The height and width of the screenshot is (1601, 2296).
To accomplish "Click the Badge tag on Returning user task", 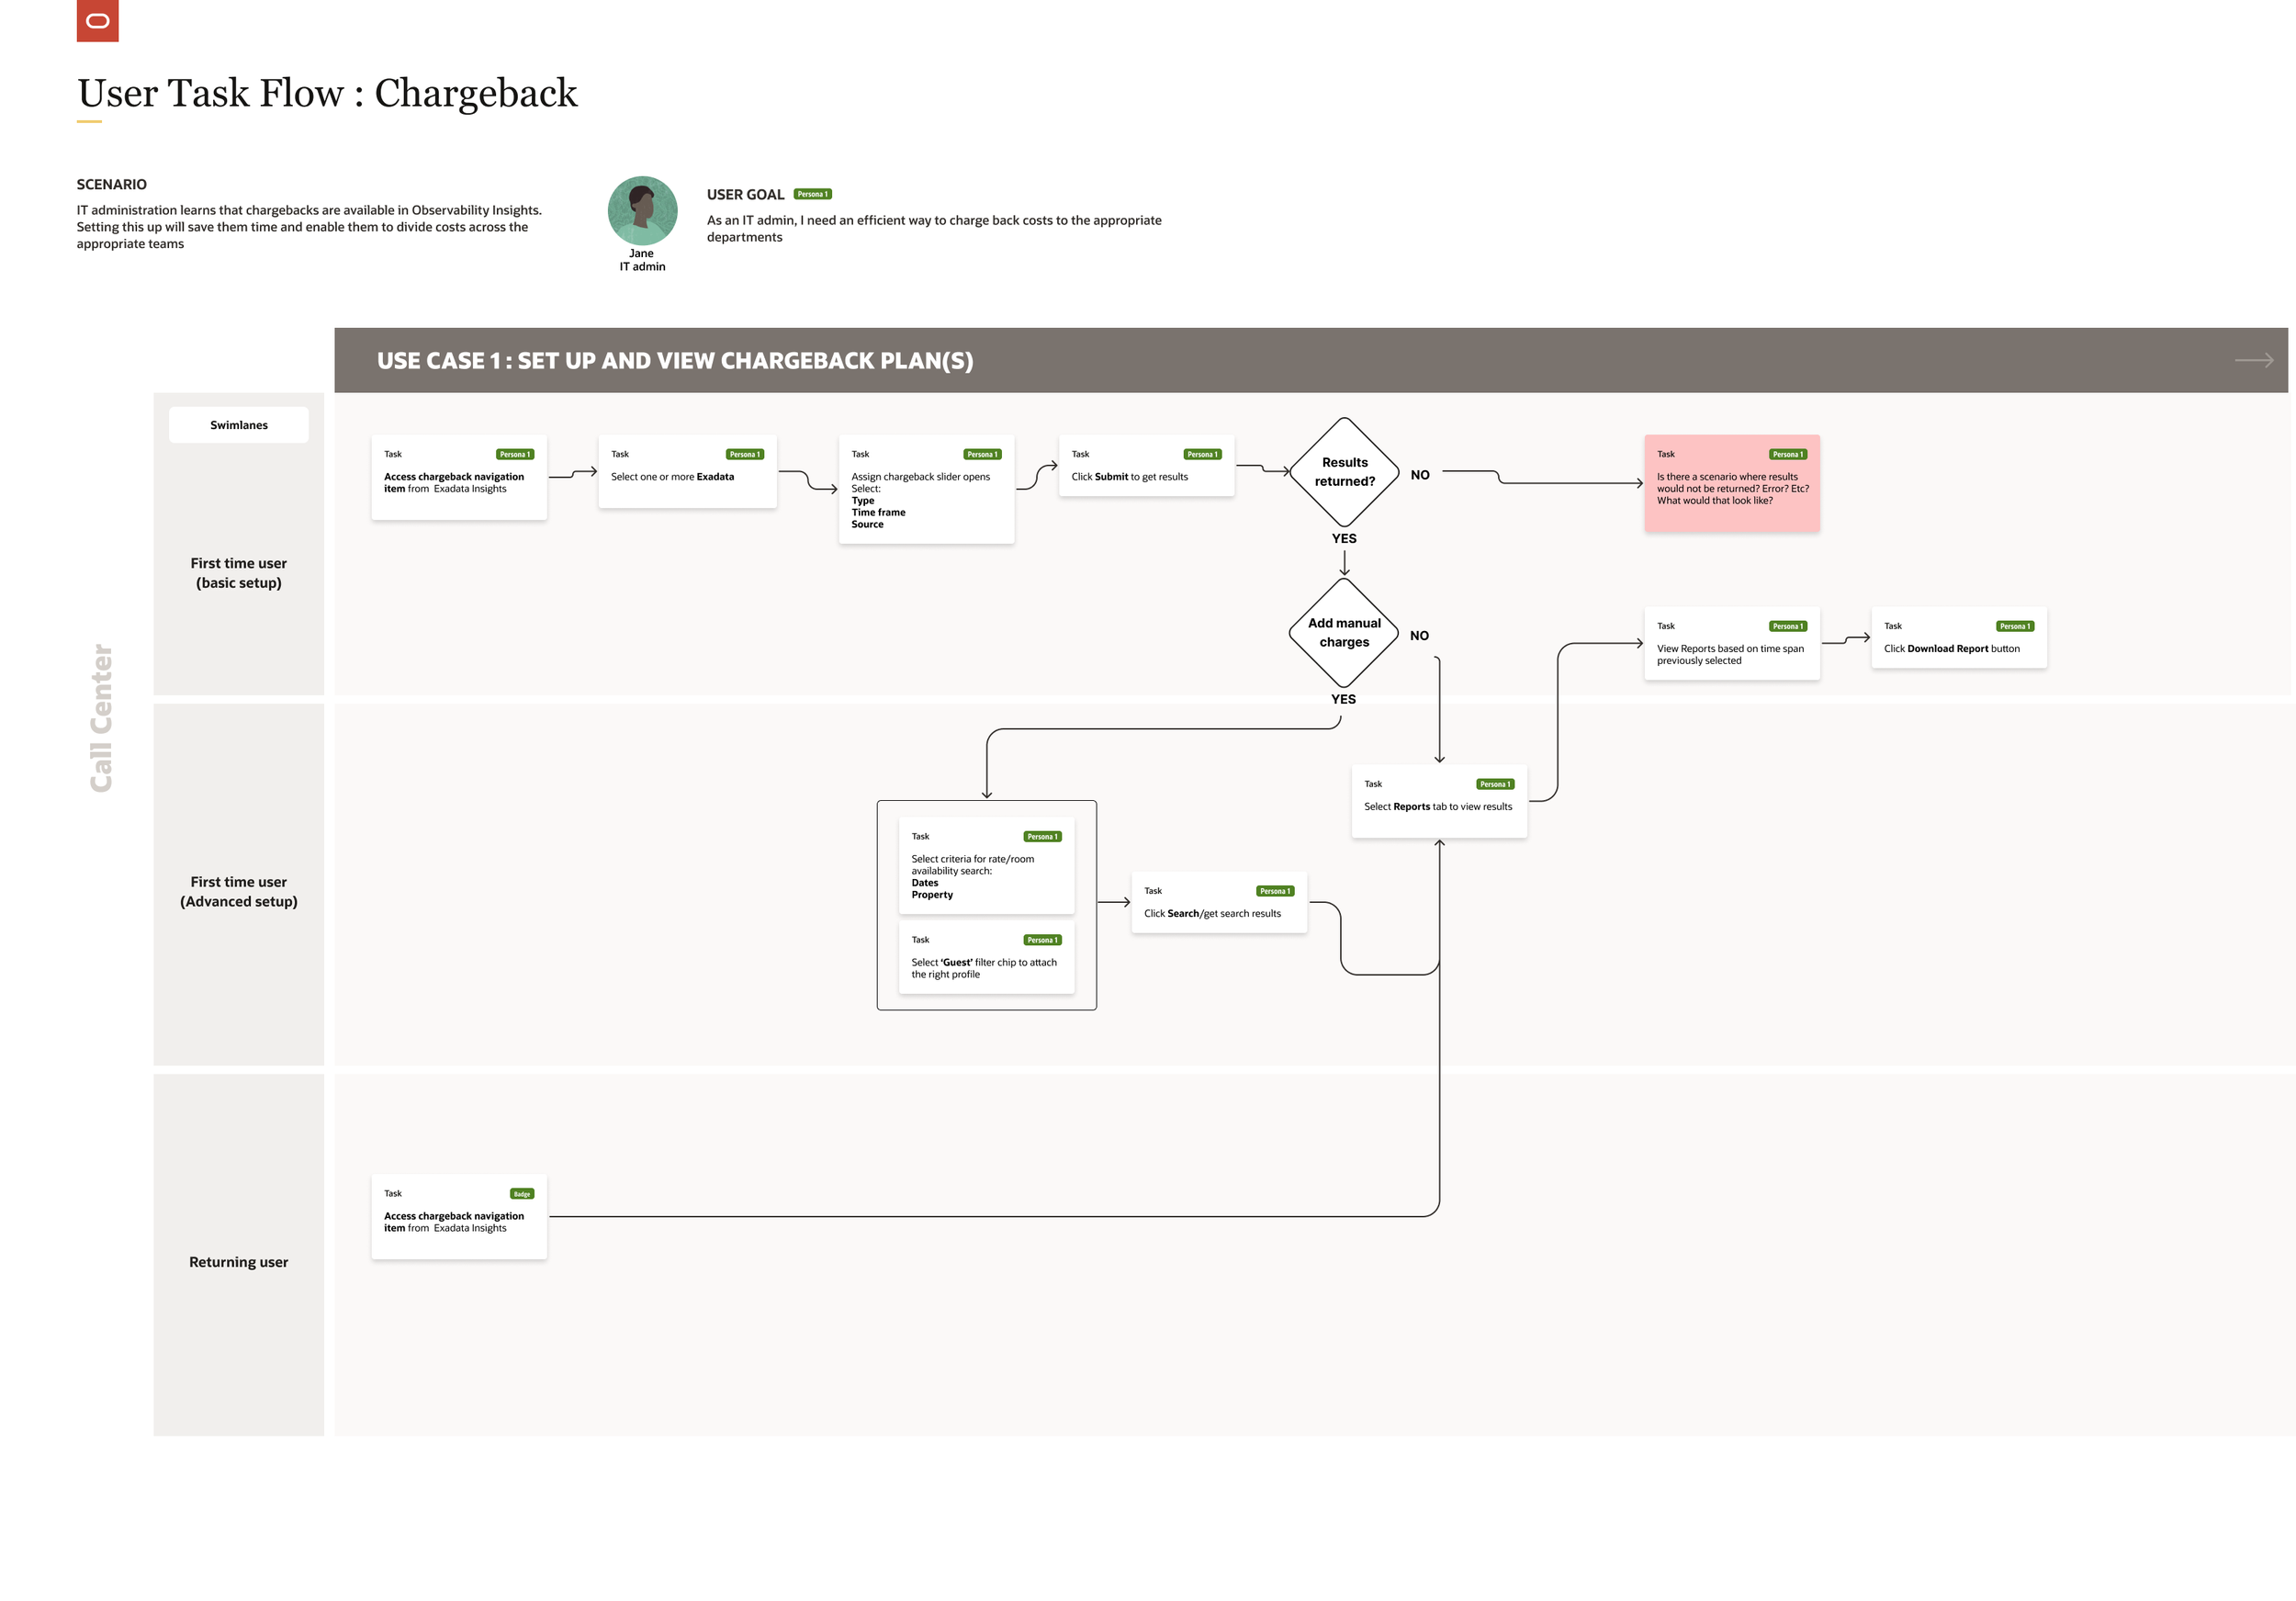I will point(522,1193).
